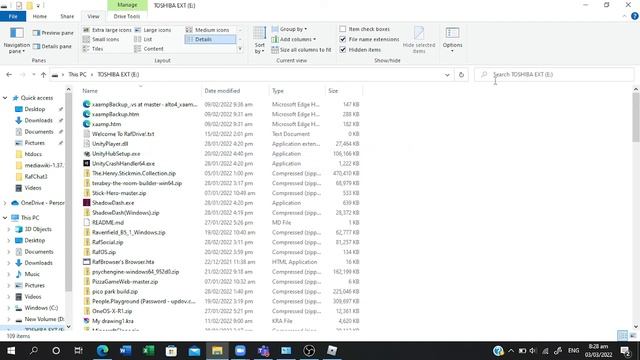Open Windows Start menu

point(11,351)
